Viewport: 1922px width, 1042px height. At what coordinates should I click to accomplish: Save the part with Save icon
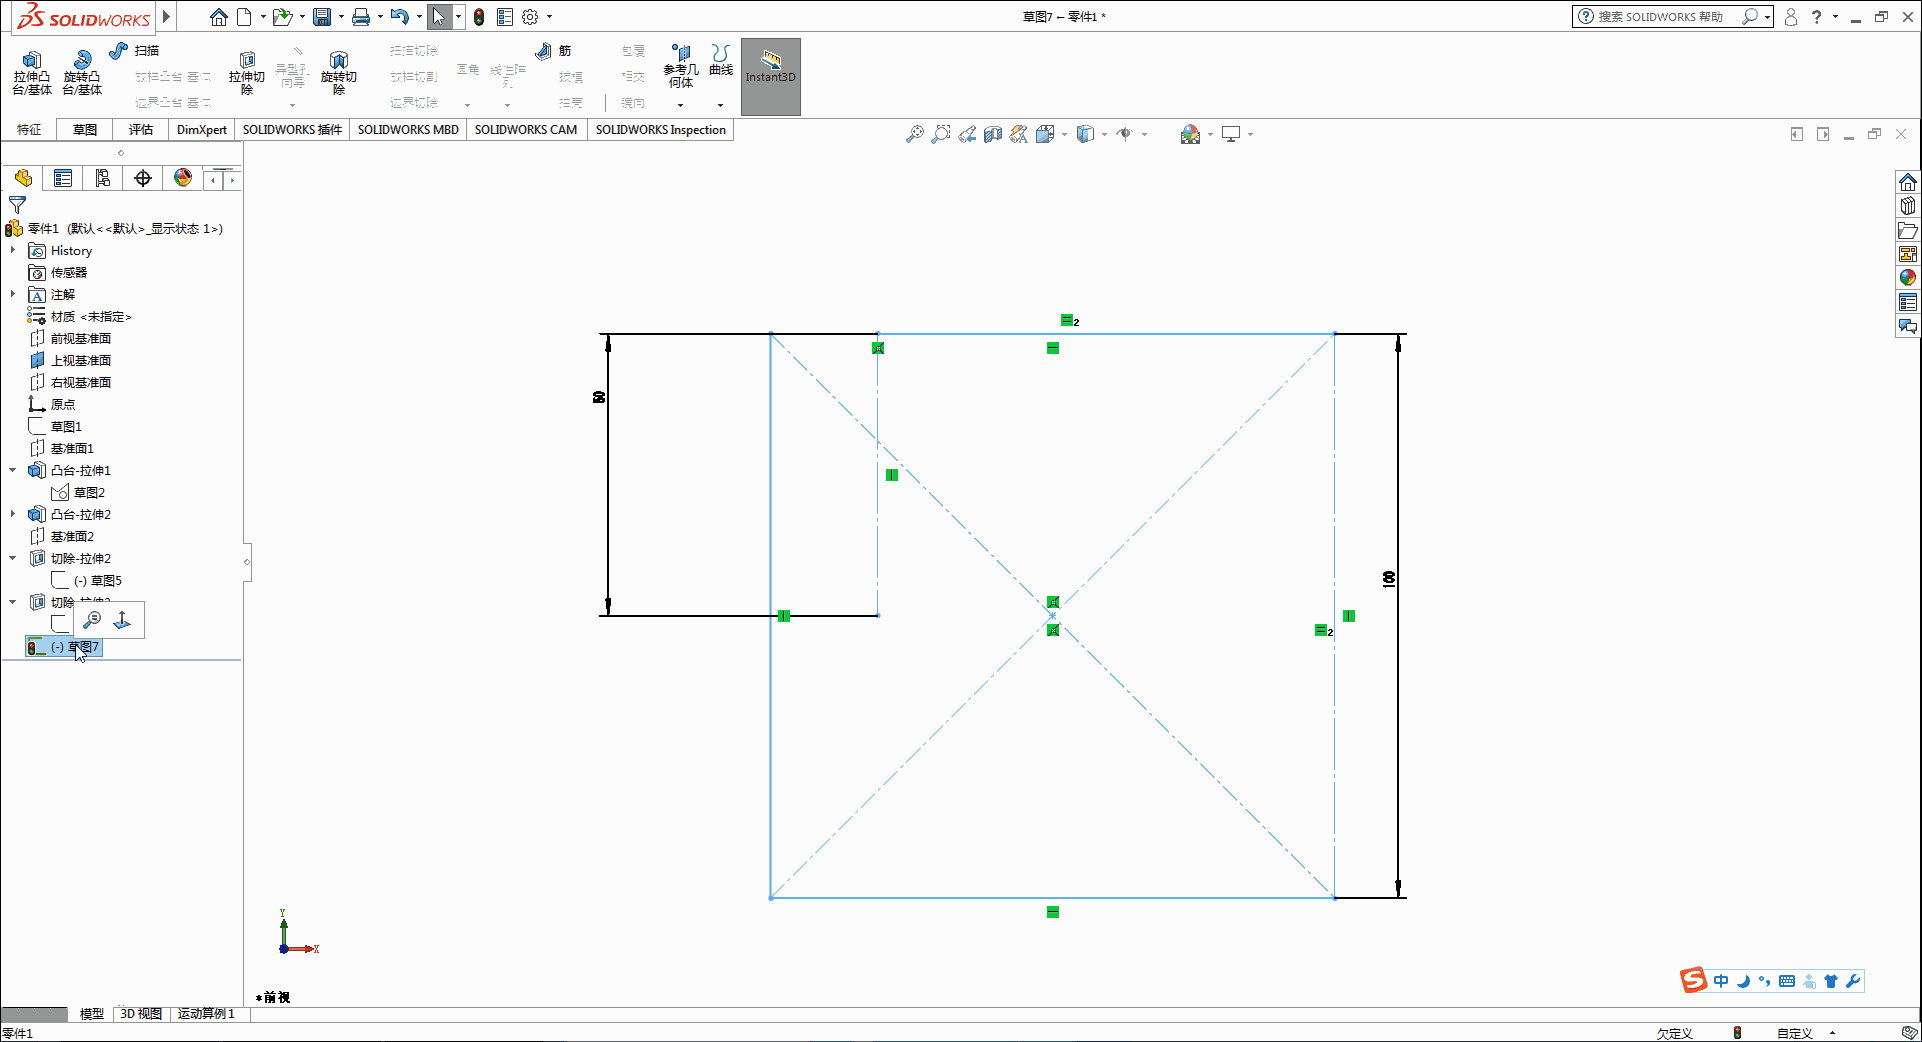pos(322,17)
